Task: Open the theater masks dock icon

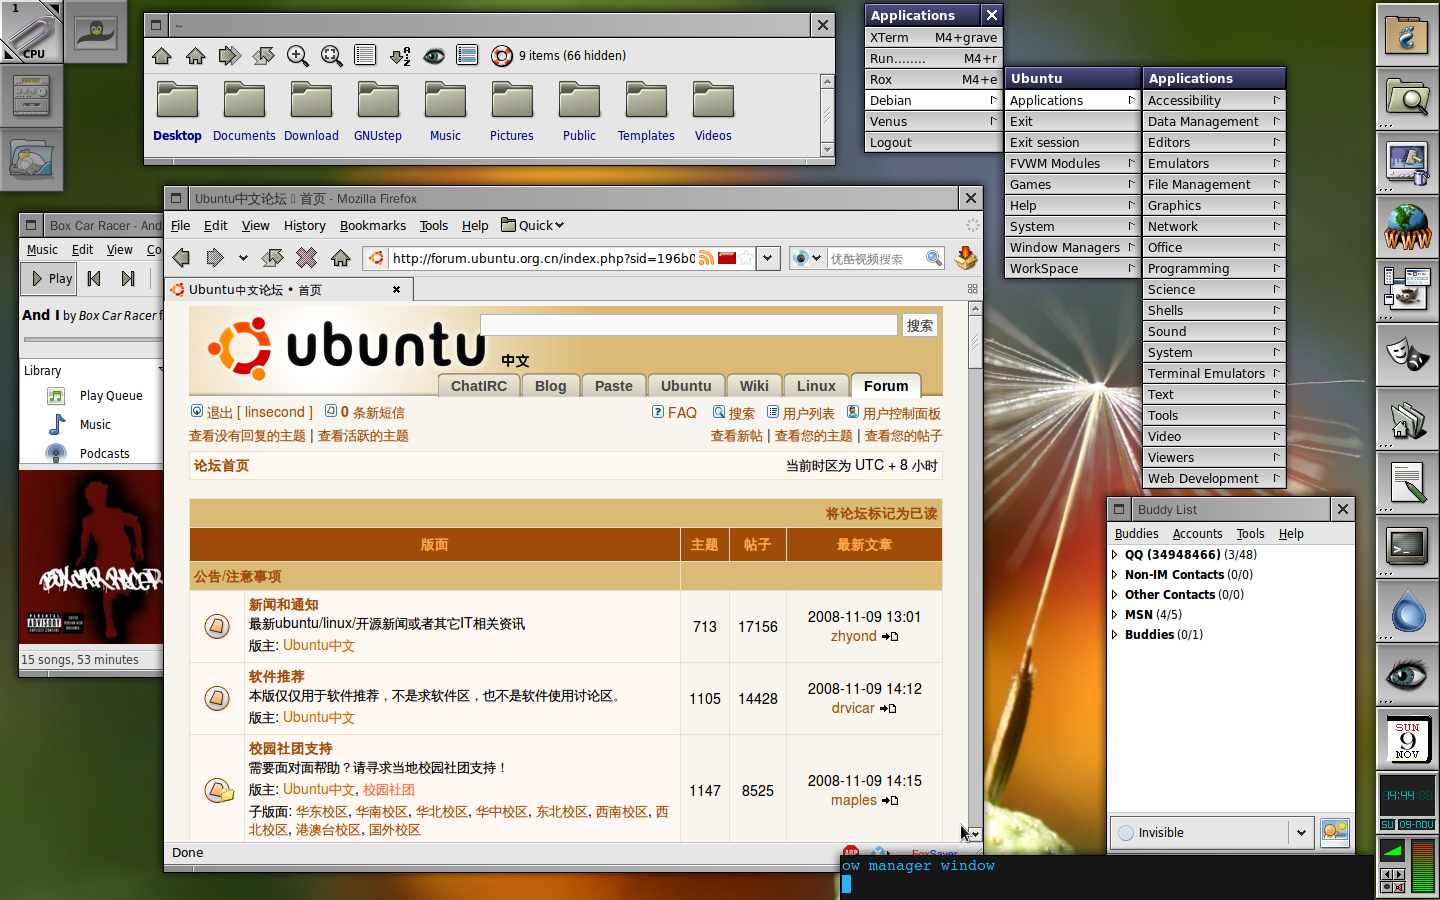Action: click(1408, 353)
